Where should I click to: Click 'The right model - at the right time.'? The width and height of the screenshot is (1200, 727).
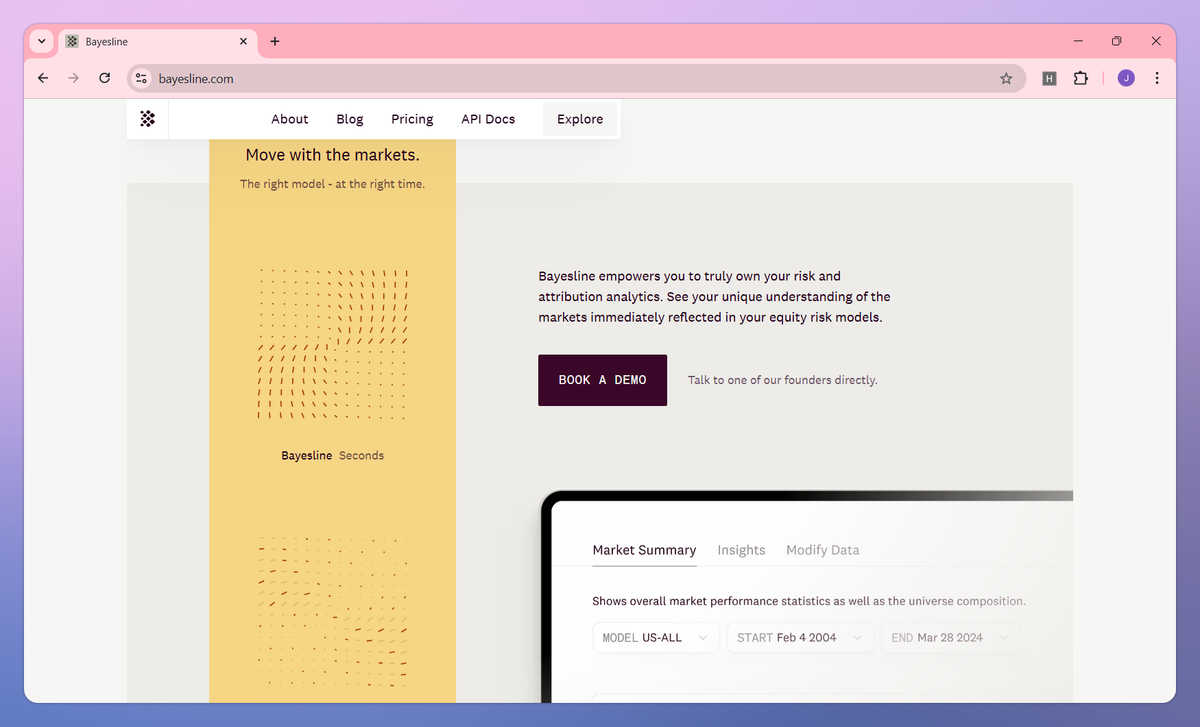point(332,184)
